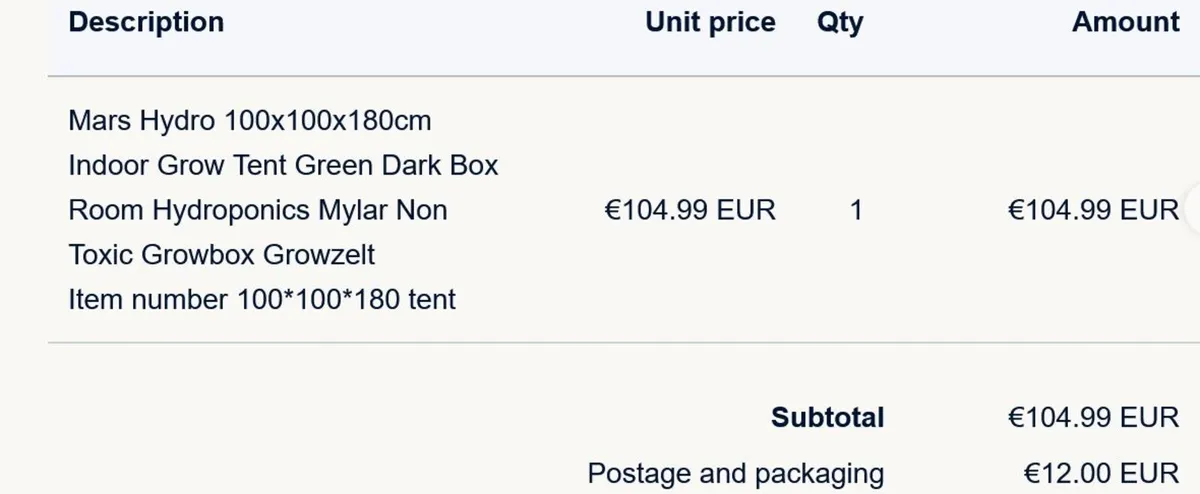Click the Description column header

coord(146,22)
